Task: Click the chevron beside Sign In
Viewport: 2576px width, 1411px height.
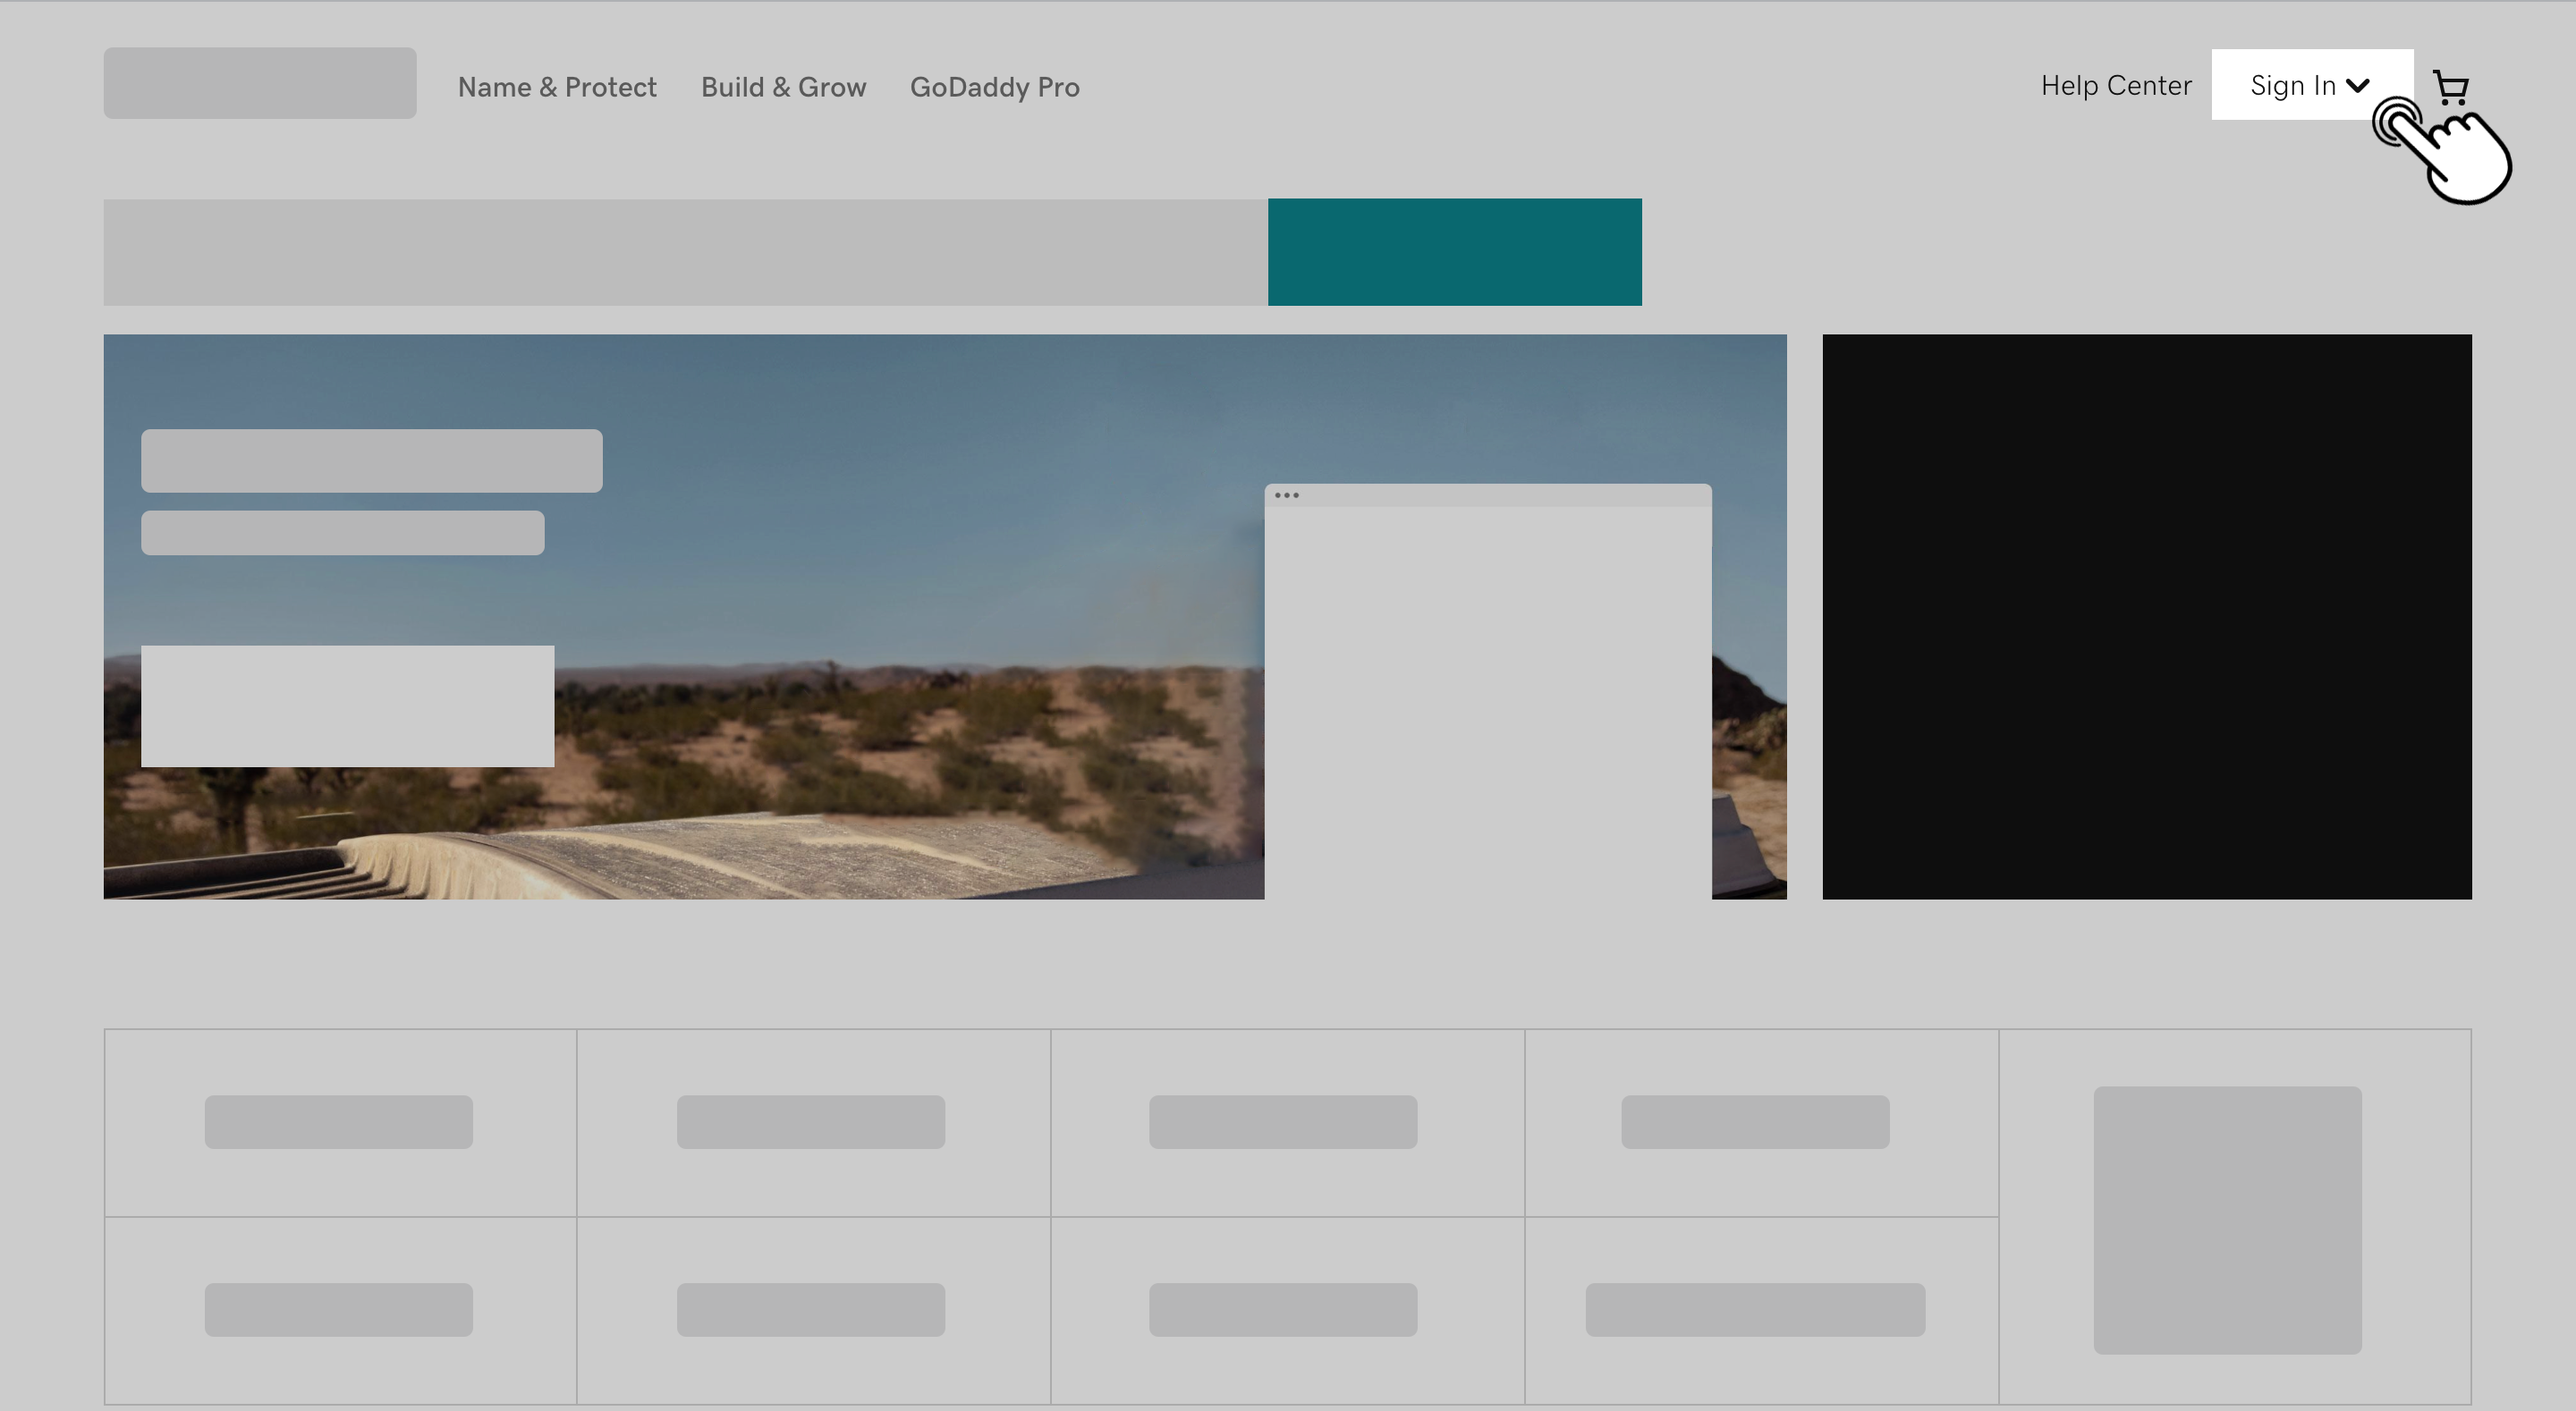Action: 2357,86
